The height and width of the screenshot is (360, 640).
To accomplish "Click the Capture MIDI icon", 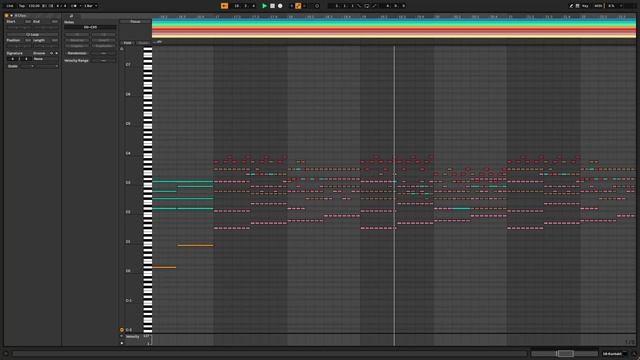I will pos(317,6).
